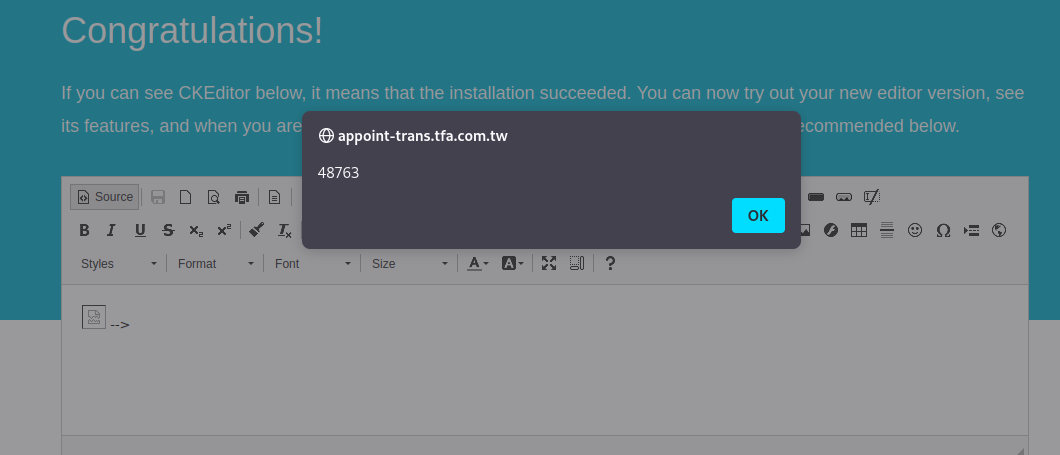Click the IFrame globe icon
This screenshot has width=1060, height=455.
(x=998, y=231)
